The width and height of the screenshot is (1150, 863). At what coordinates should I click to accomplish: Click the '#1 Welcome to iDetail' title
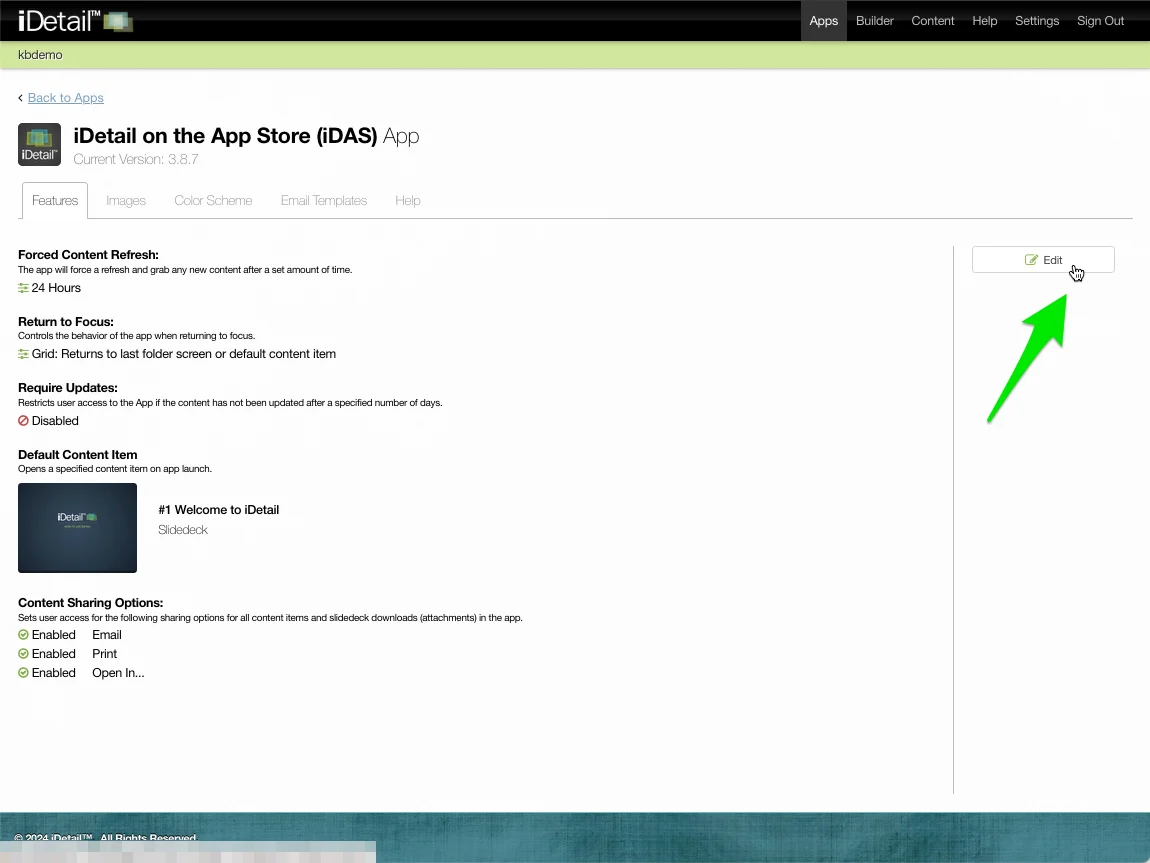click(x=219, y=510)
